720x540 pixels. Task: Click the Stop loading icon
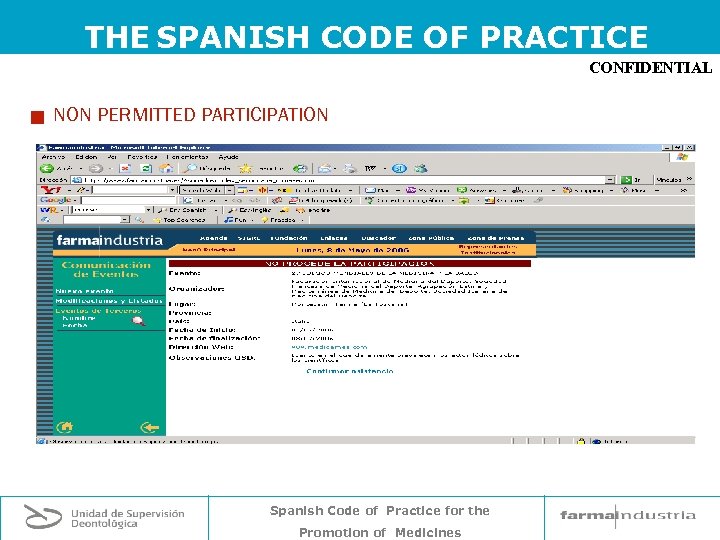coord(125,169)
